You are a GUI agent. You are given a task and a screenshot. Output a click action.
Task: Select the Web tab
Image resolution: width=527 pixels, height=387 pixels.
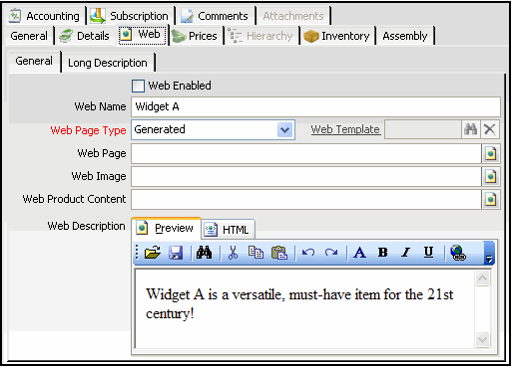(x=143, y=35)
